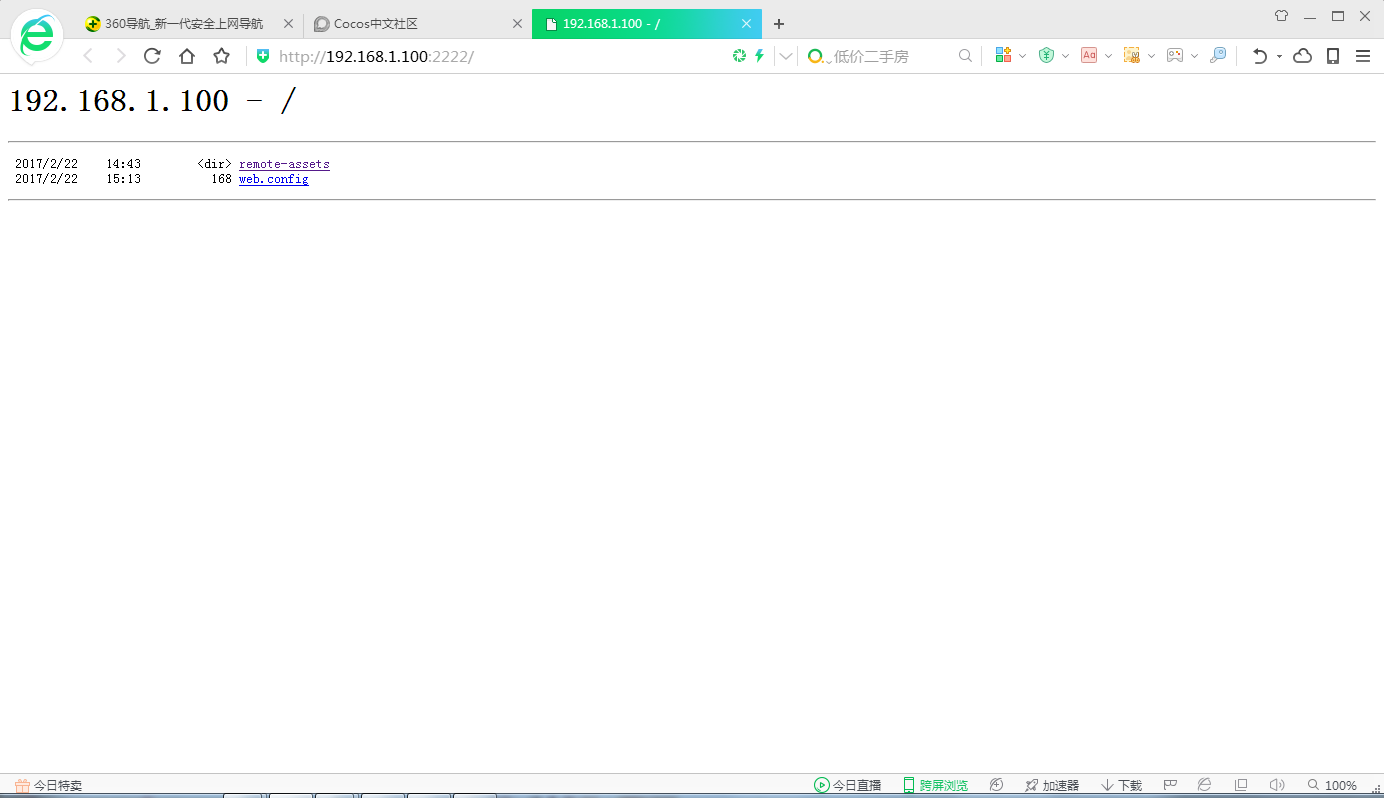Click the Aa translate icon
The height and width of the screenshot is (798, 1384).
1089,56
